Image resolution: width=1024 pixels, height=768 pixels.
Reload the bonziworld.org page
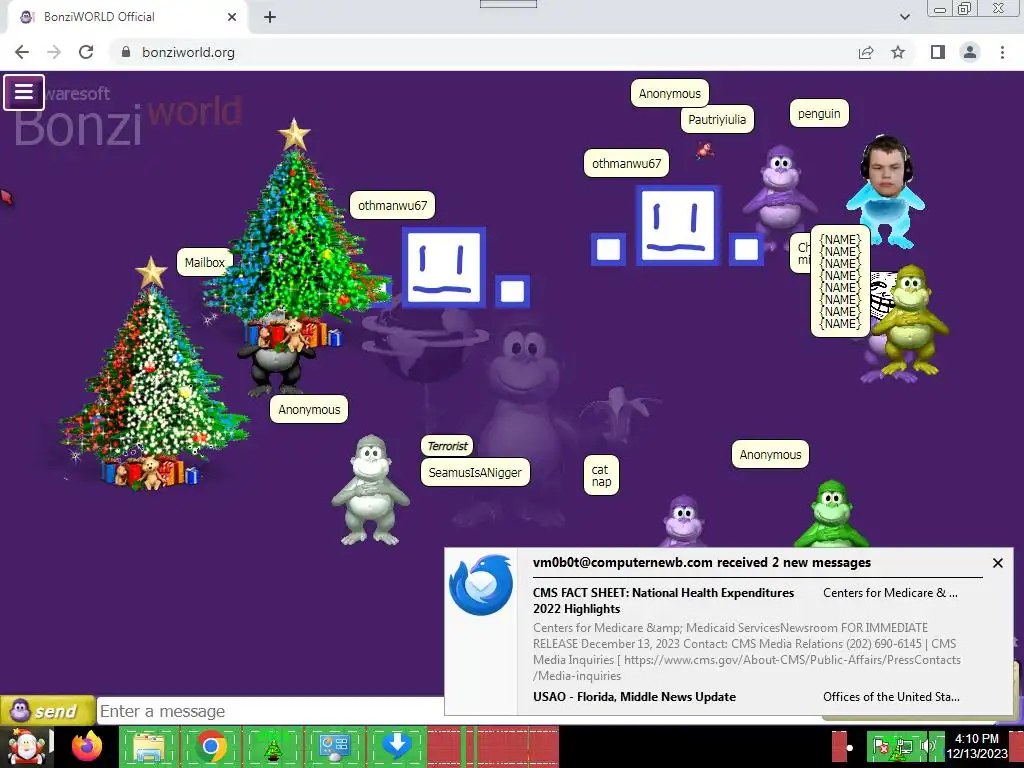[86, 52]
